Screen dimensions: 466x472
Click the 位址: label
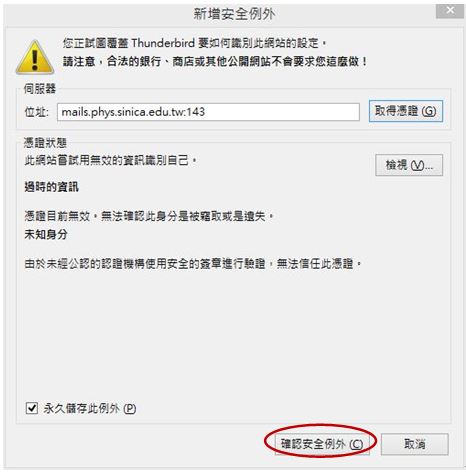(x=37, y=112)
